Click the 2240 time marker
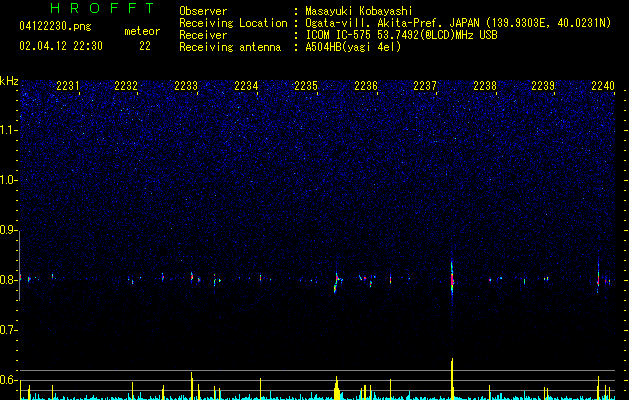 [603, 85]
